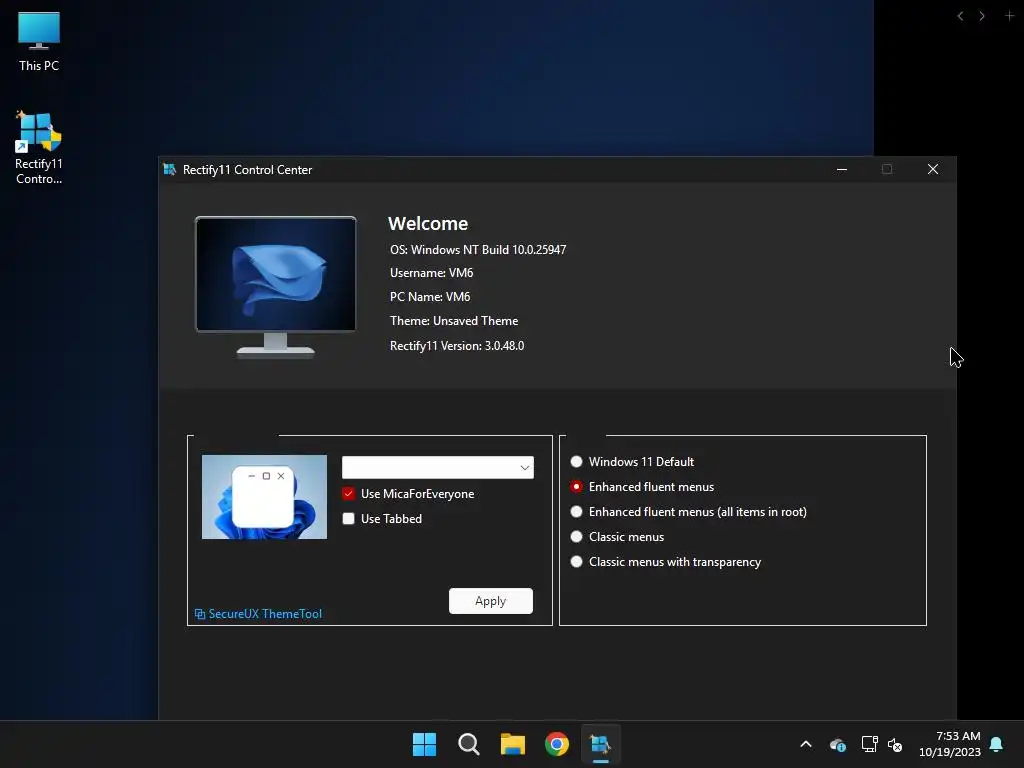Launch File Explorer from the taskbar
1024x768 pixels.
coord(513,744)
